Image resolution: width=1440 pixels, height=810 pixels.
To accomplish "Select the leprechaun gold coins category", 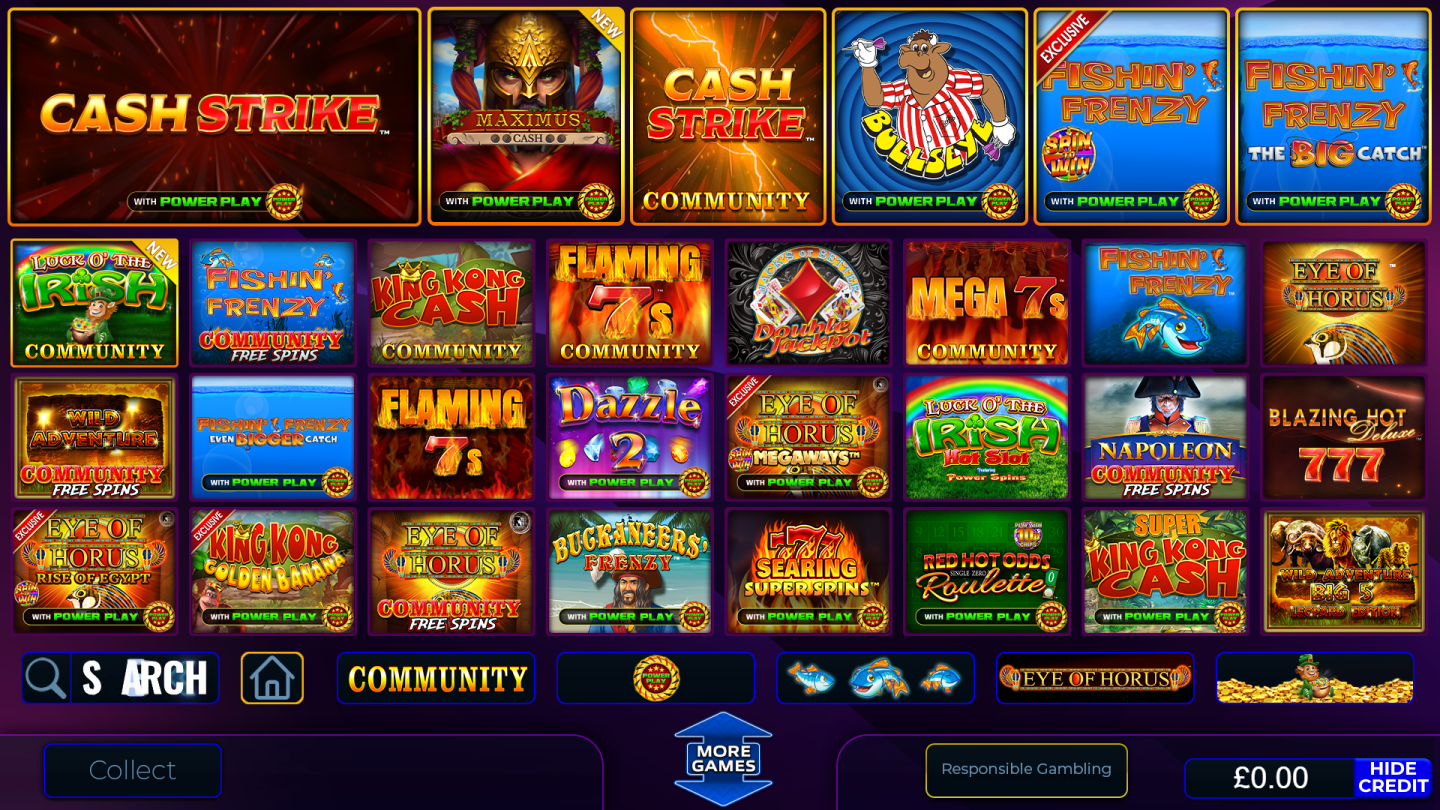I will 1315,678.
